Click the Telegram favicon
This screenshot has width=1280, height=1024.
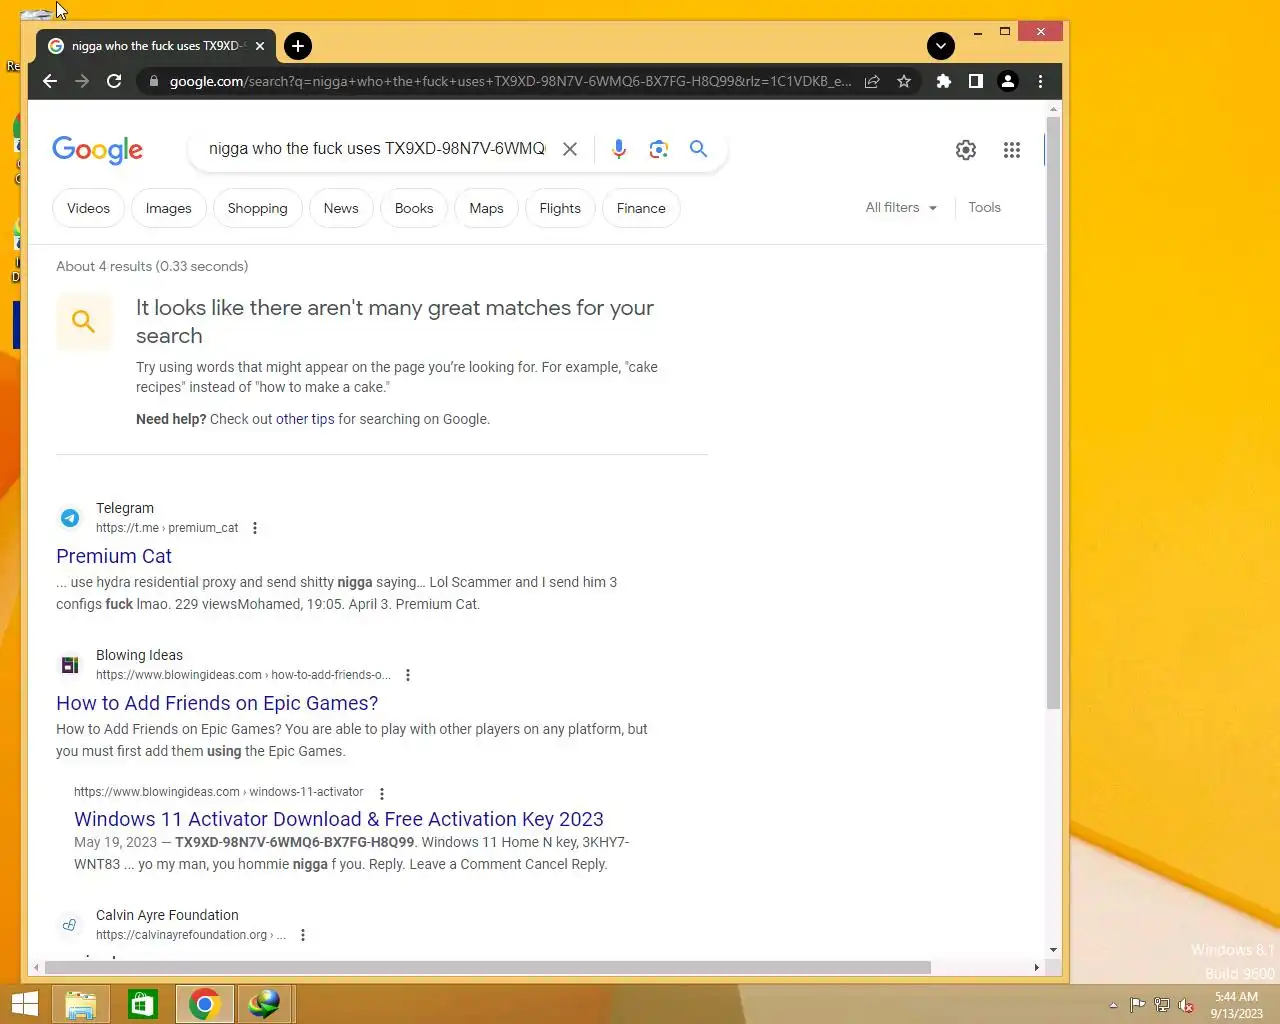coord(70,517)
